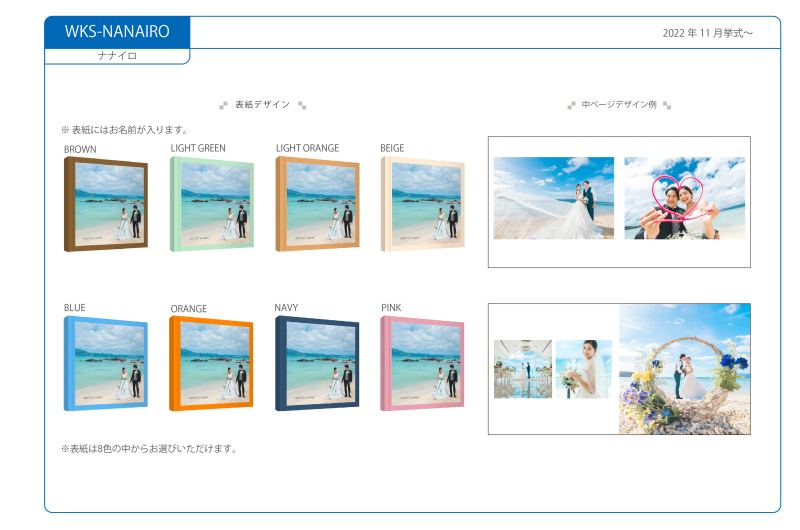This screenshot has height=530, width=800.
Task: Select the BROWN album cover
Action: pyautogui.click(x=106, y=204)
